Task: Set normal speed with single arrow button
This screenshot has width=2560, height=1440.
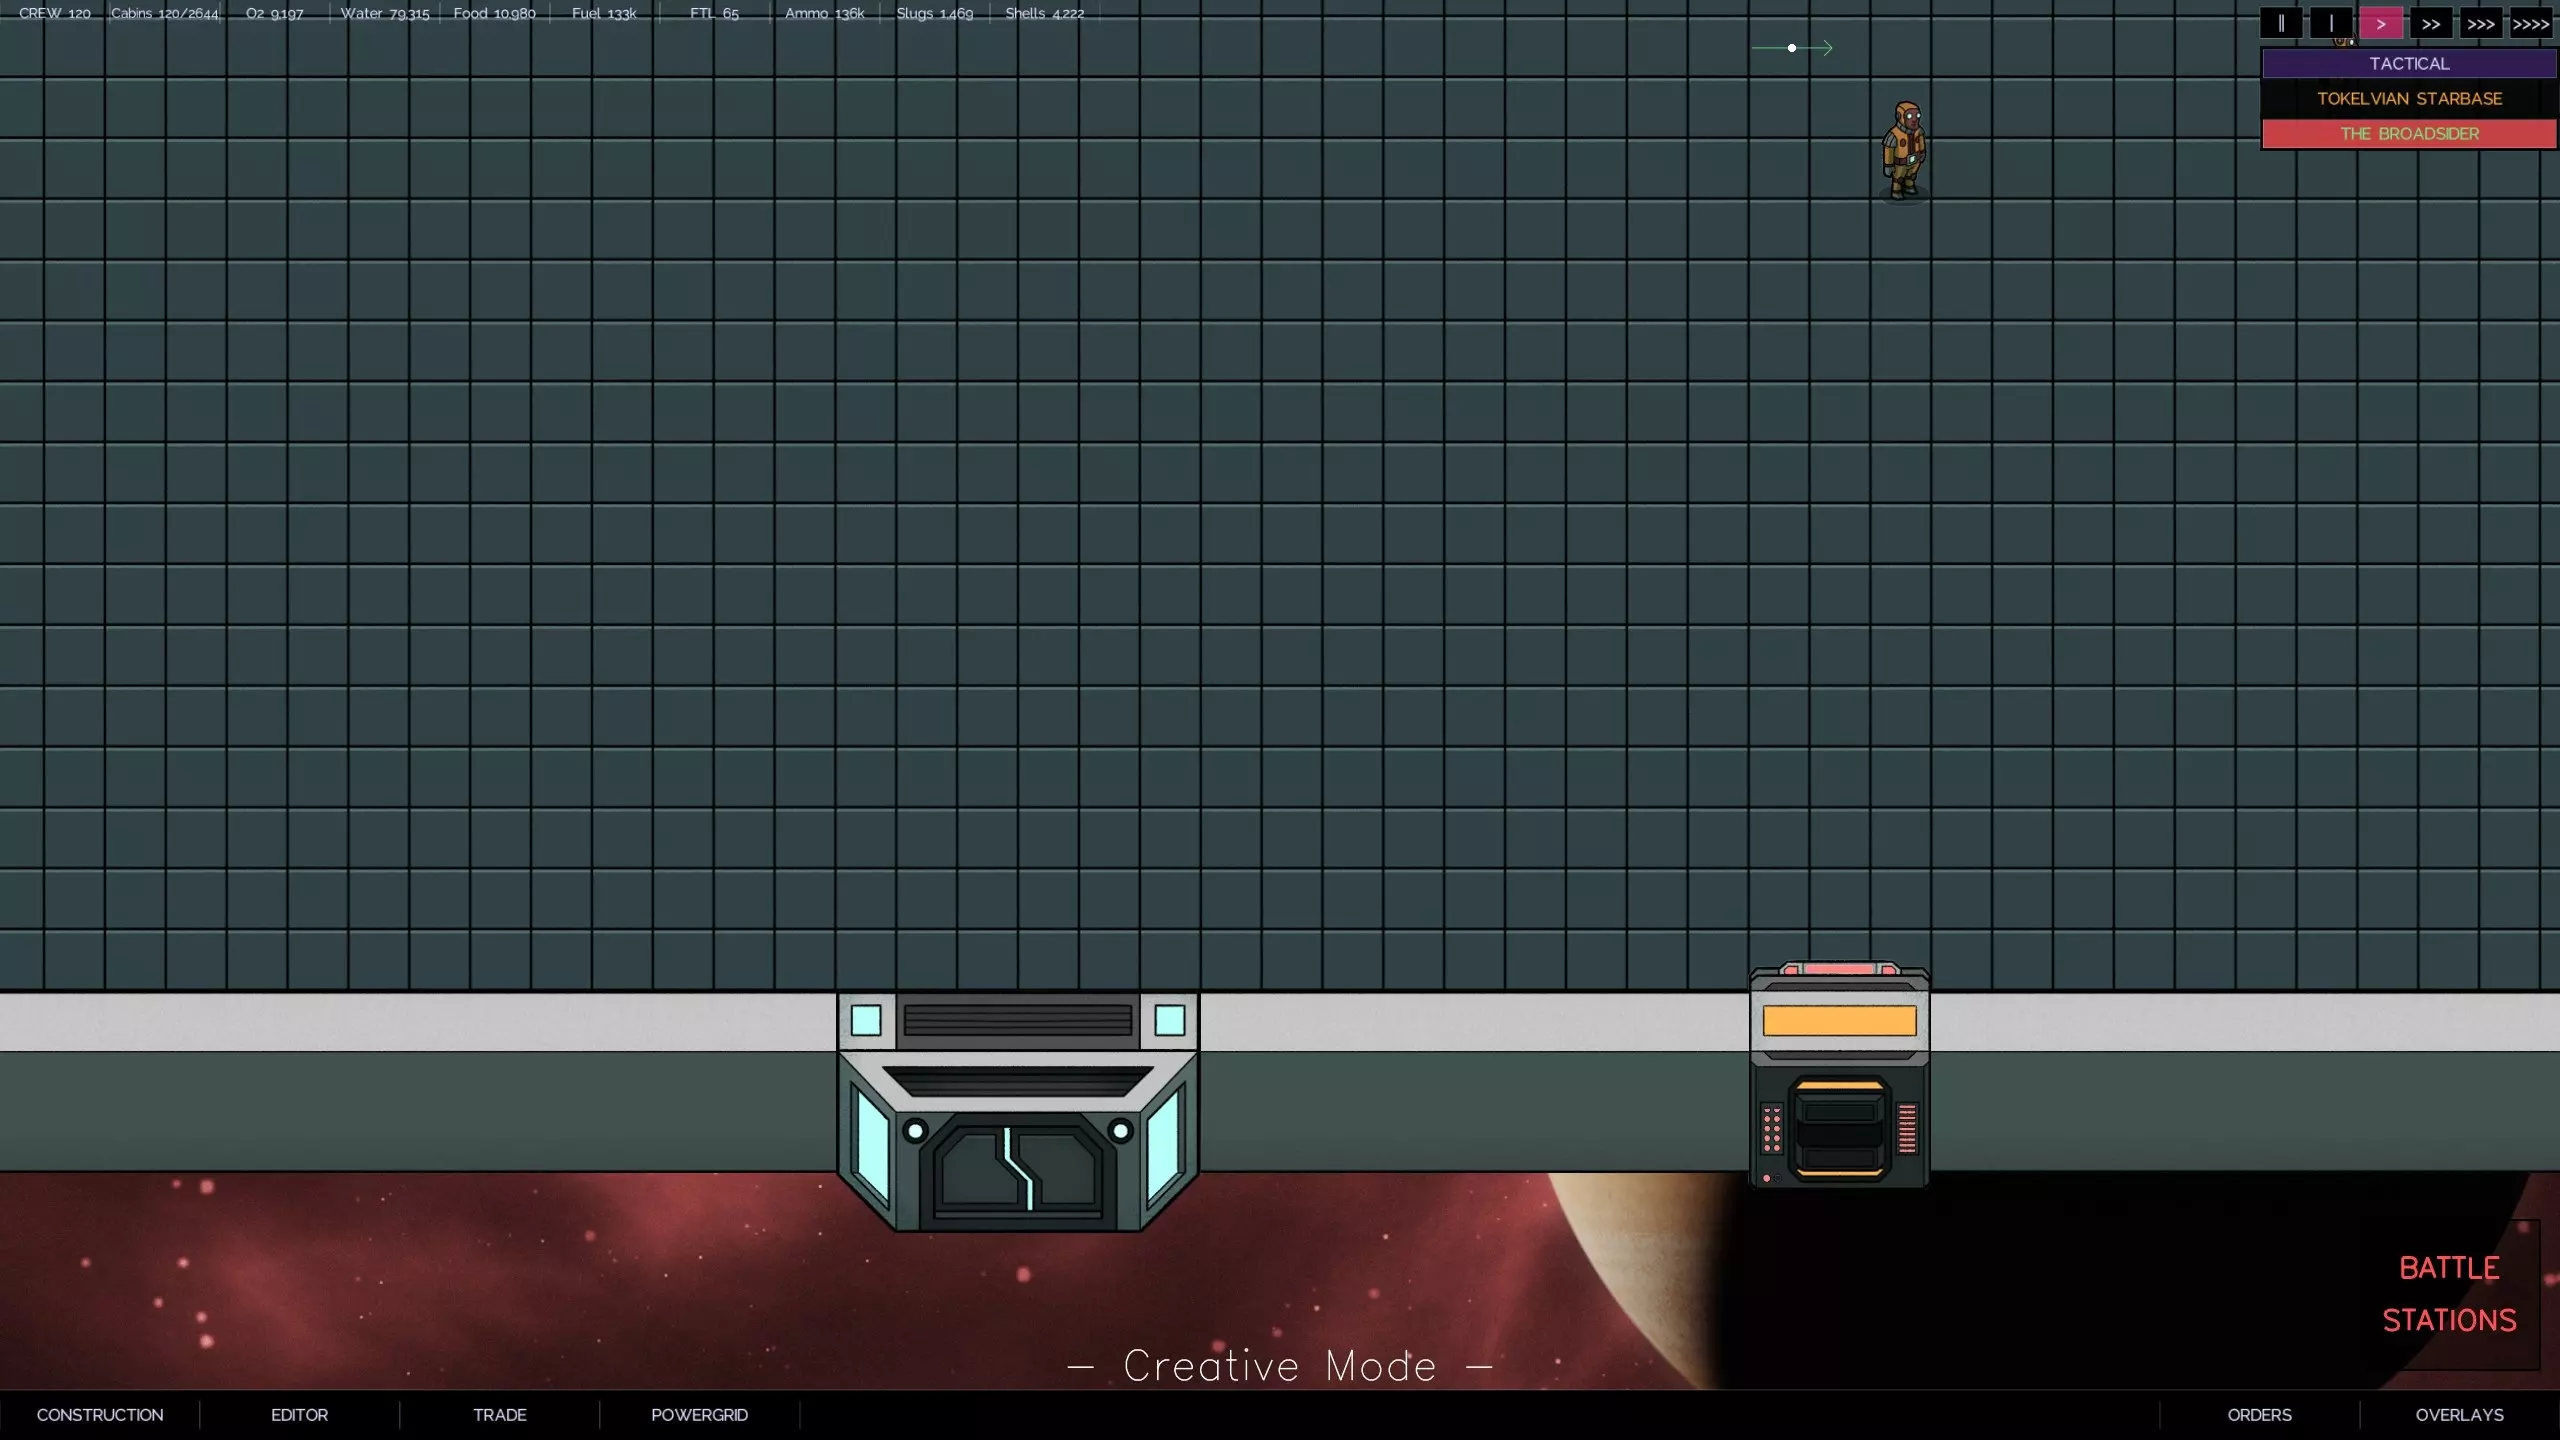Action: 2381,24
